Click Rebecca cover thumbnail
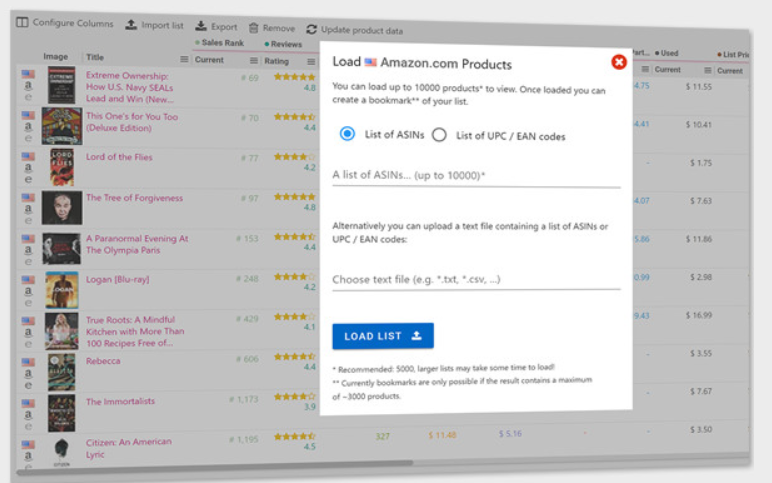The image size is (772, 483). click(62, 372)
